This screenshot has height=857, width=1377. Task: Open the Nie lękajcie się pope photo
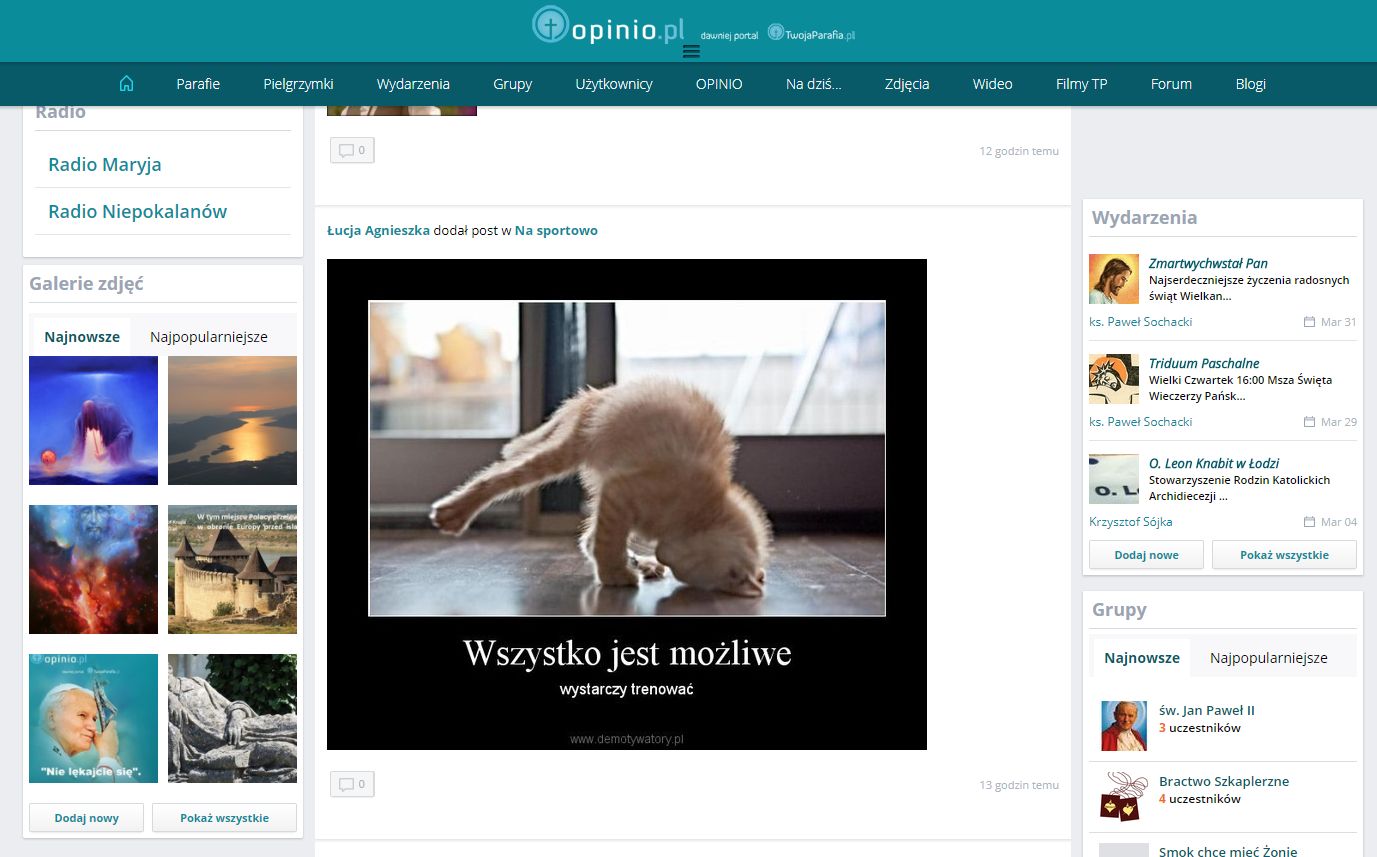click(93, 718)
